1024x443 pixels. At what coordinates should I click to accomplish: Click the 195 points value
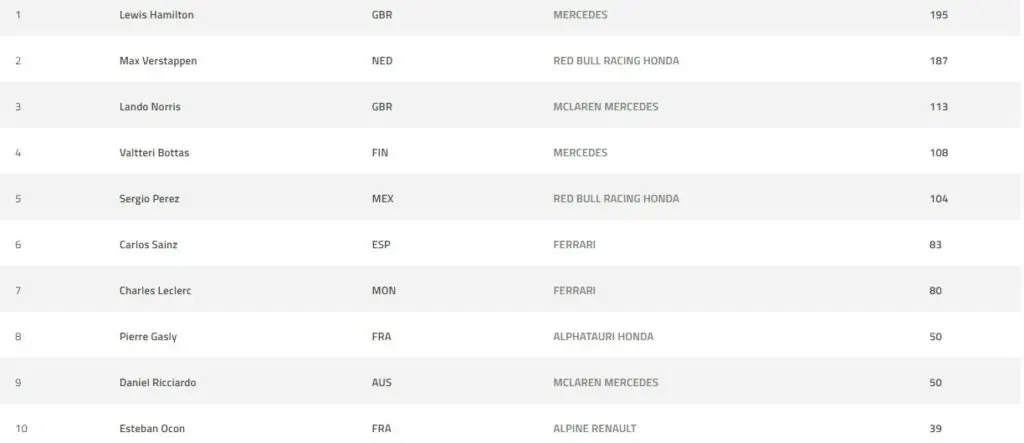[938, 15]
